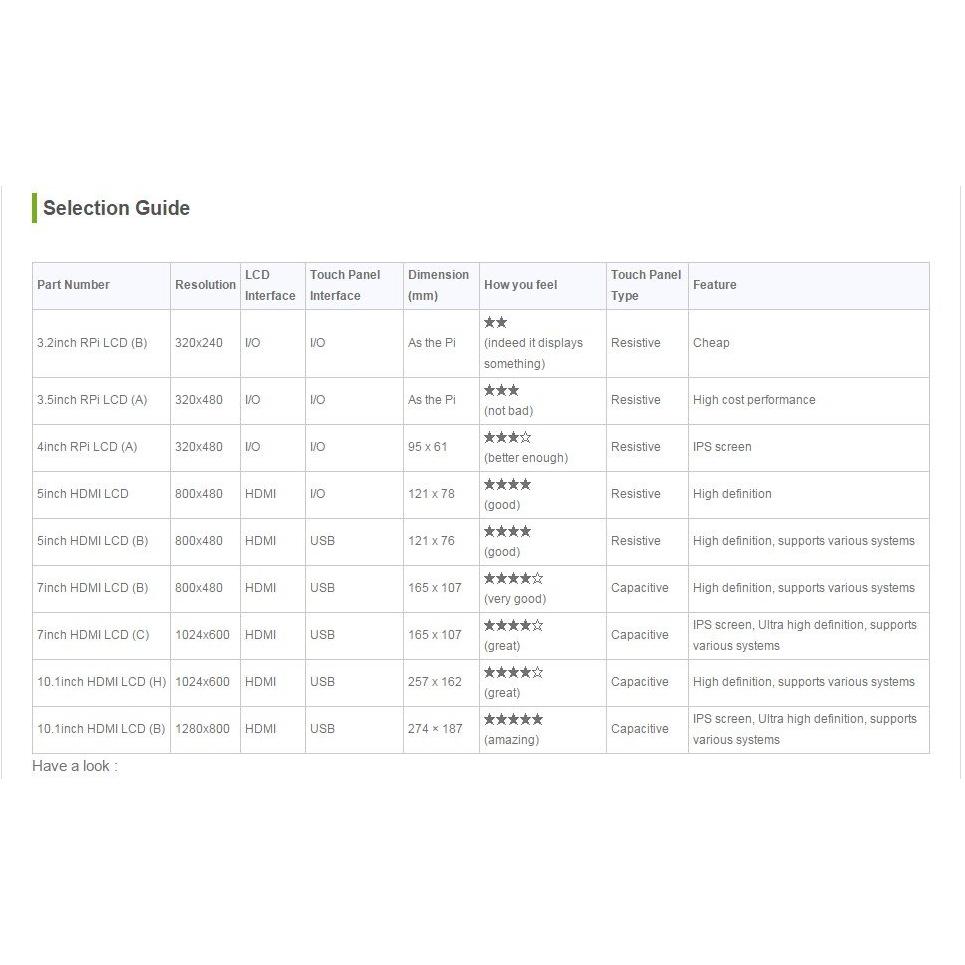Click the 257 x 162 dimension value
Viewport: 965px width, 965px height.
point(434,682)
